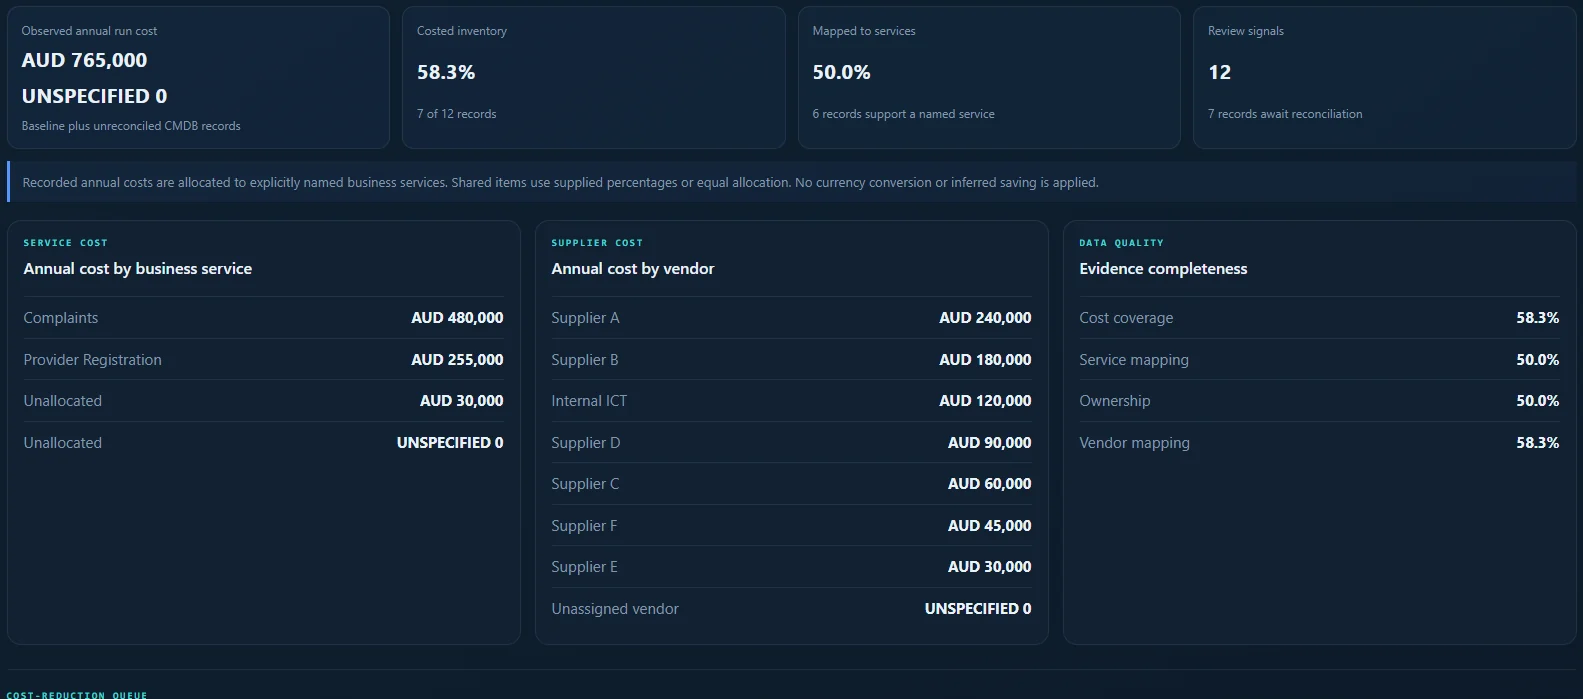Select the Cost coverage row label
The image size is (1583, 699).
coord(1126,318)
